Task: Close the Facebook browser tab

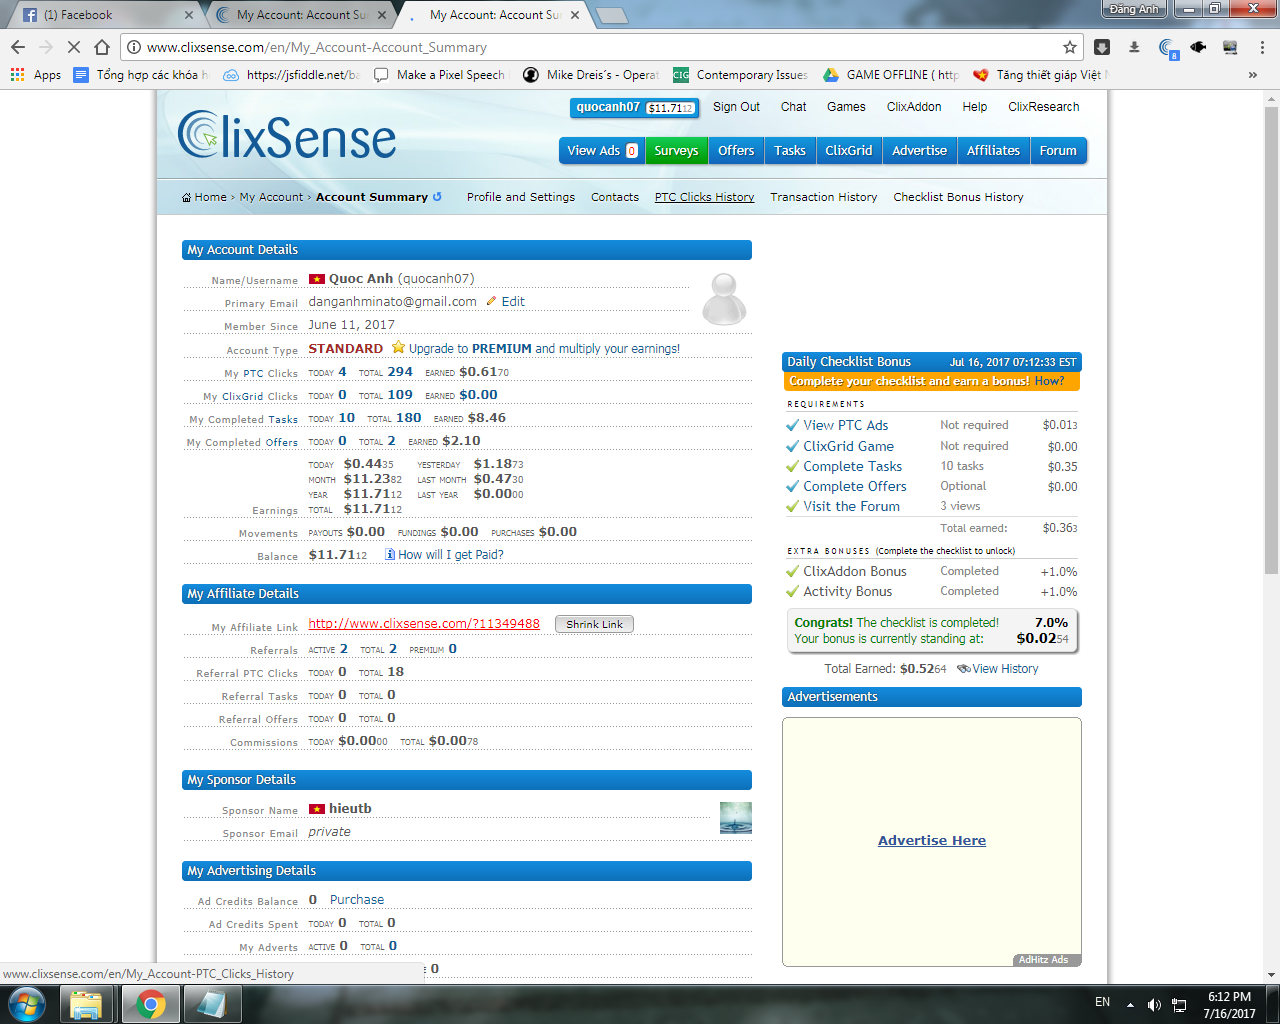Action: [x=189, y=15]
